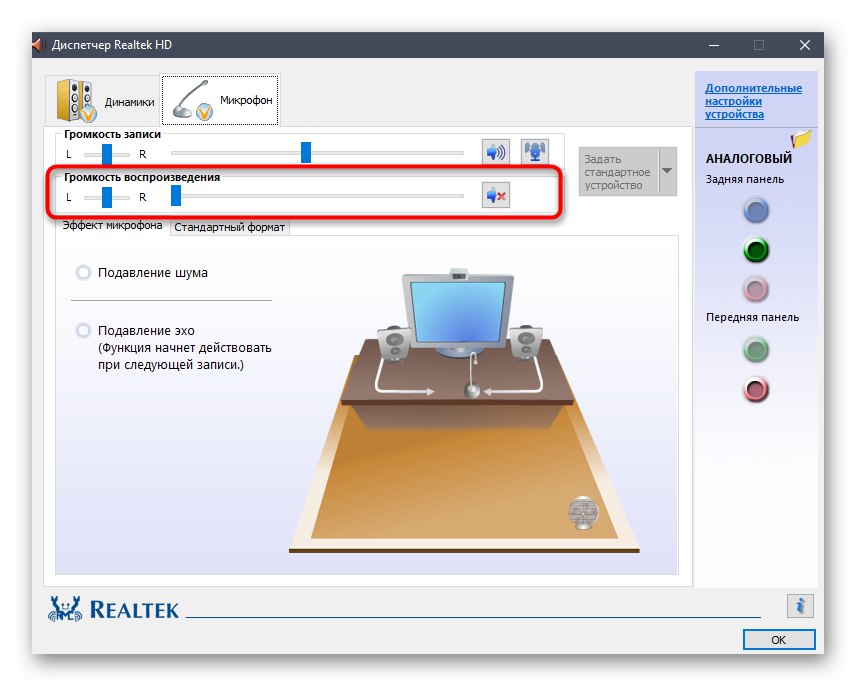Click the Громкость воспроизведения label
The width and height of the screenshot is (856, 686).
click(x=142, y=177)
